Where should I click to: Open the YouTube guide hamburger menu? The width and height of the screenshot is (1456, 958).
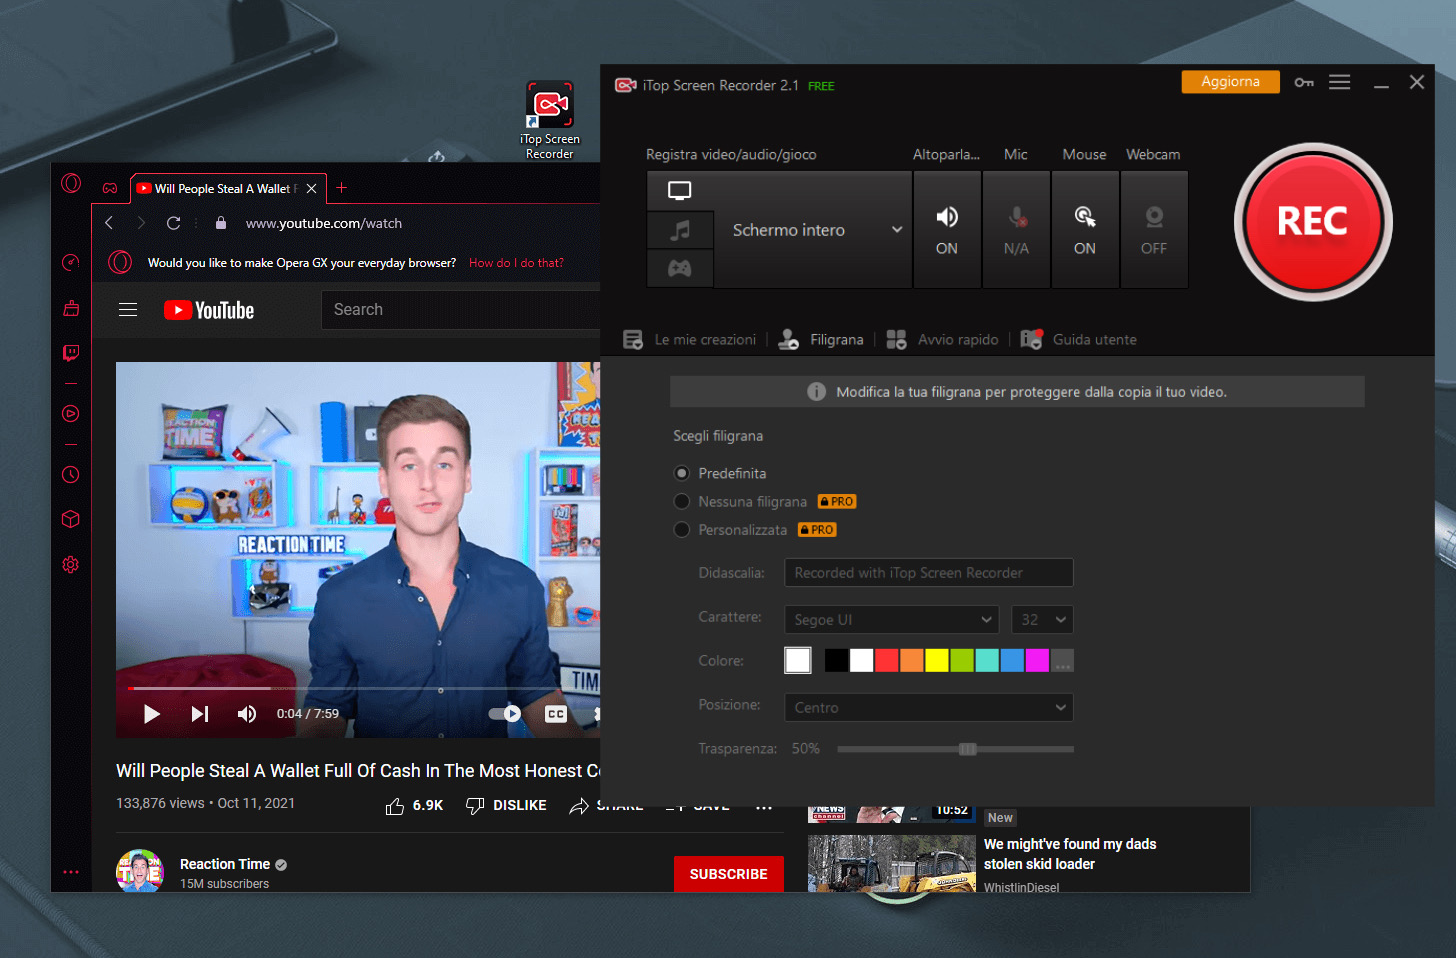click(128, 310)
